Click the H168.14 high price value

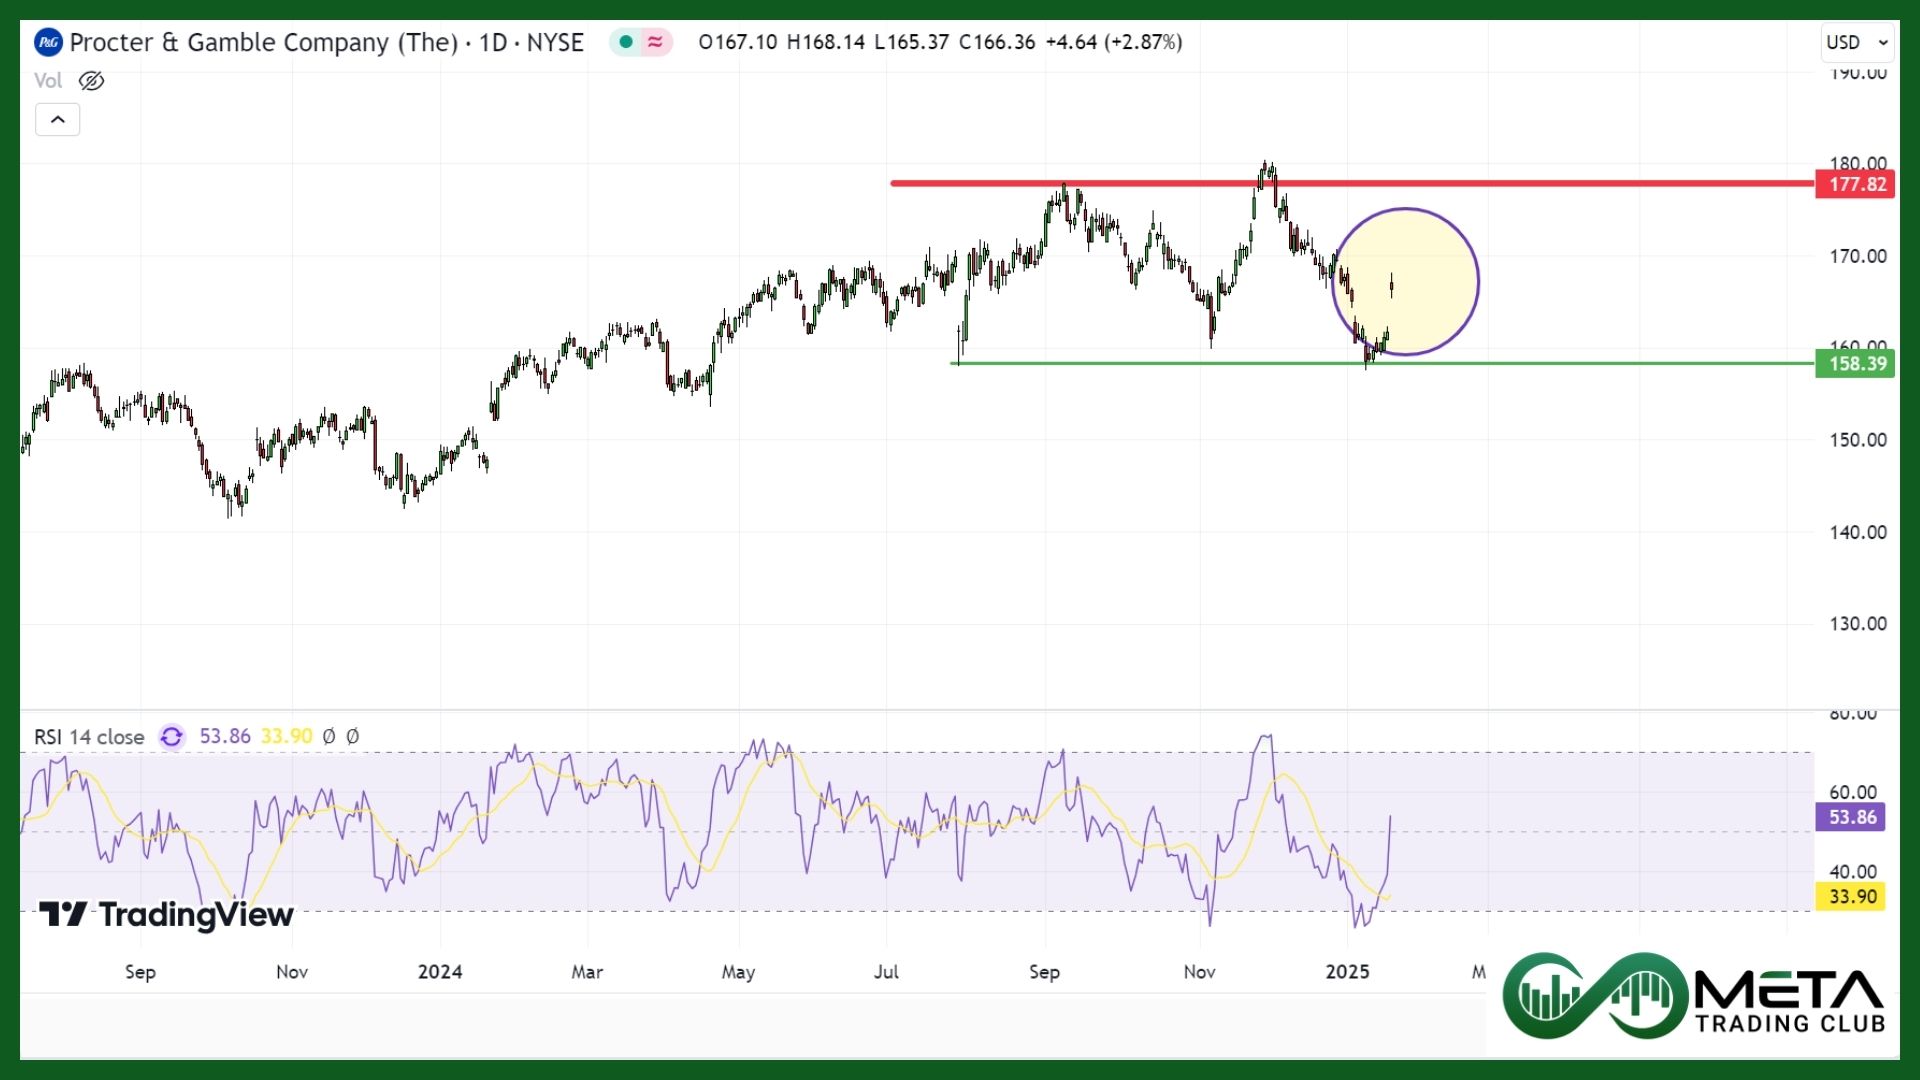pos(826,42)
